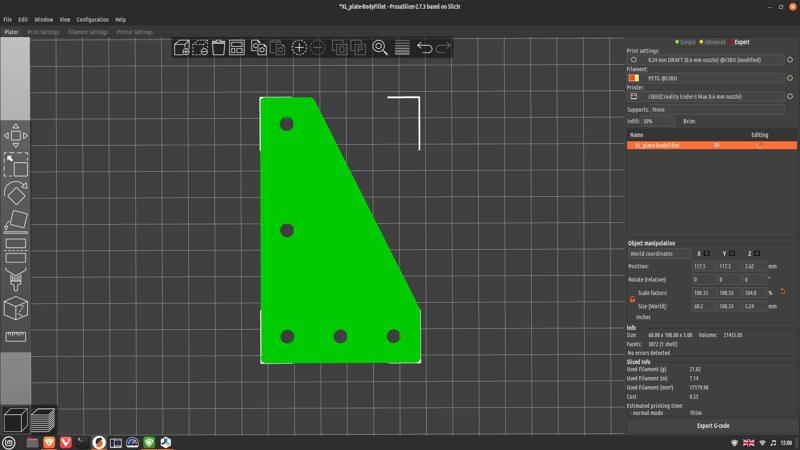Open Brave browser from the taskbar
800x450 pixels.
(x=49, y=442)
